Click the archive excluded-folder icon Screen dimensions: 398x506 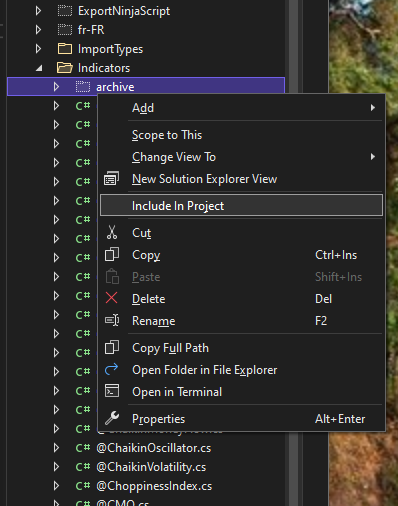point(83,87)
